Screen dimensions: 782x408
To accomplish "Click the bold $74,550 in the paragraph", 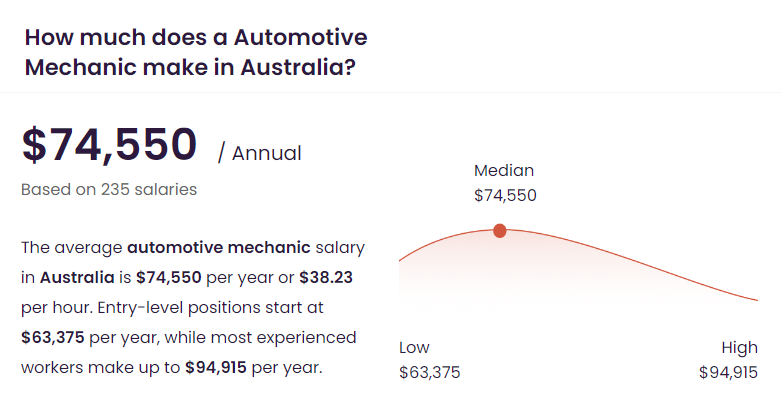I will coord(169,277).
